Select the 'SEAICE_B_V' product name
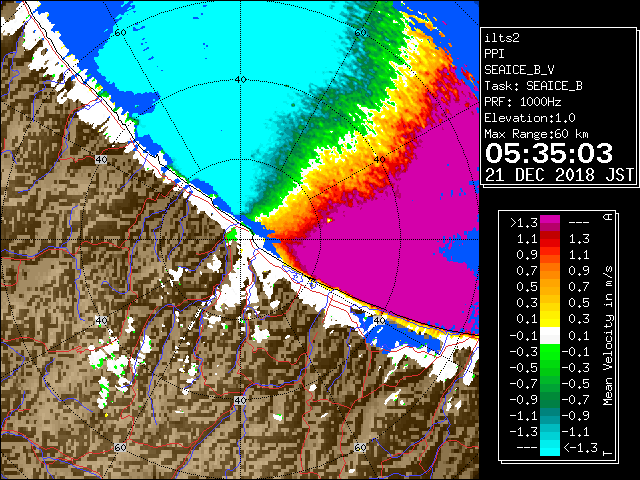This screenshot has width=640, height=480. pos(519,70)
